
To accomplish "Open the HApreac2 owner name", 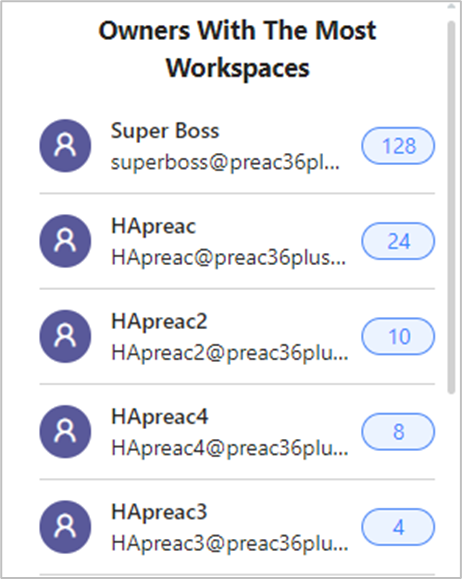I will pos(159,321).
